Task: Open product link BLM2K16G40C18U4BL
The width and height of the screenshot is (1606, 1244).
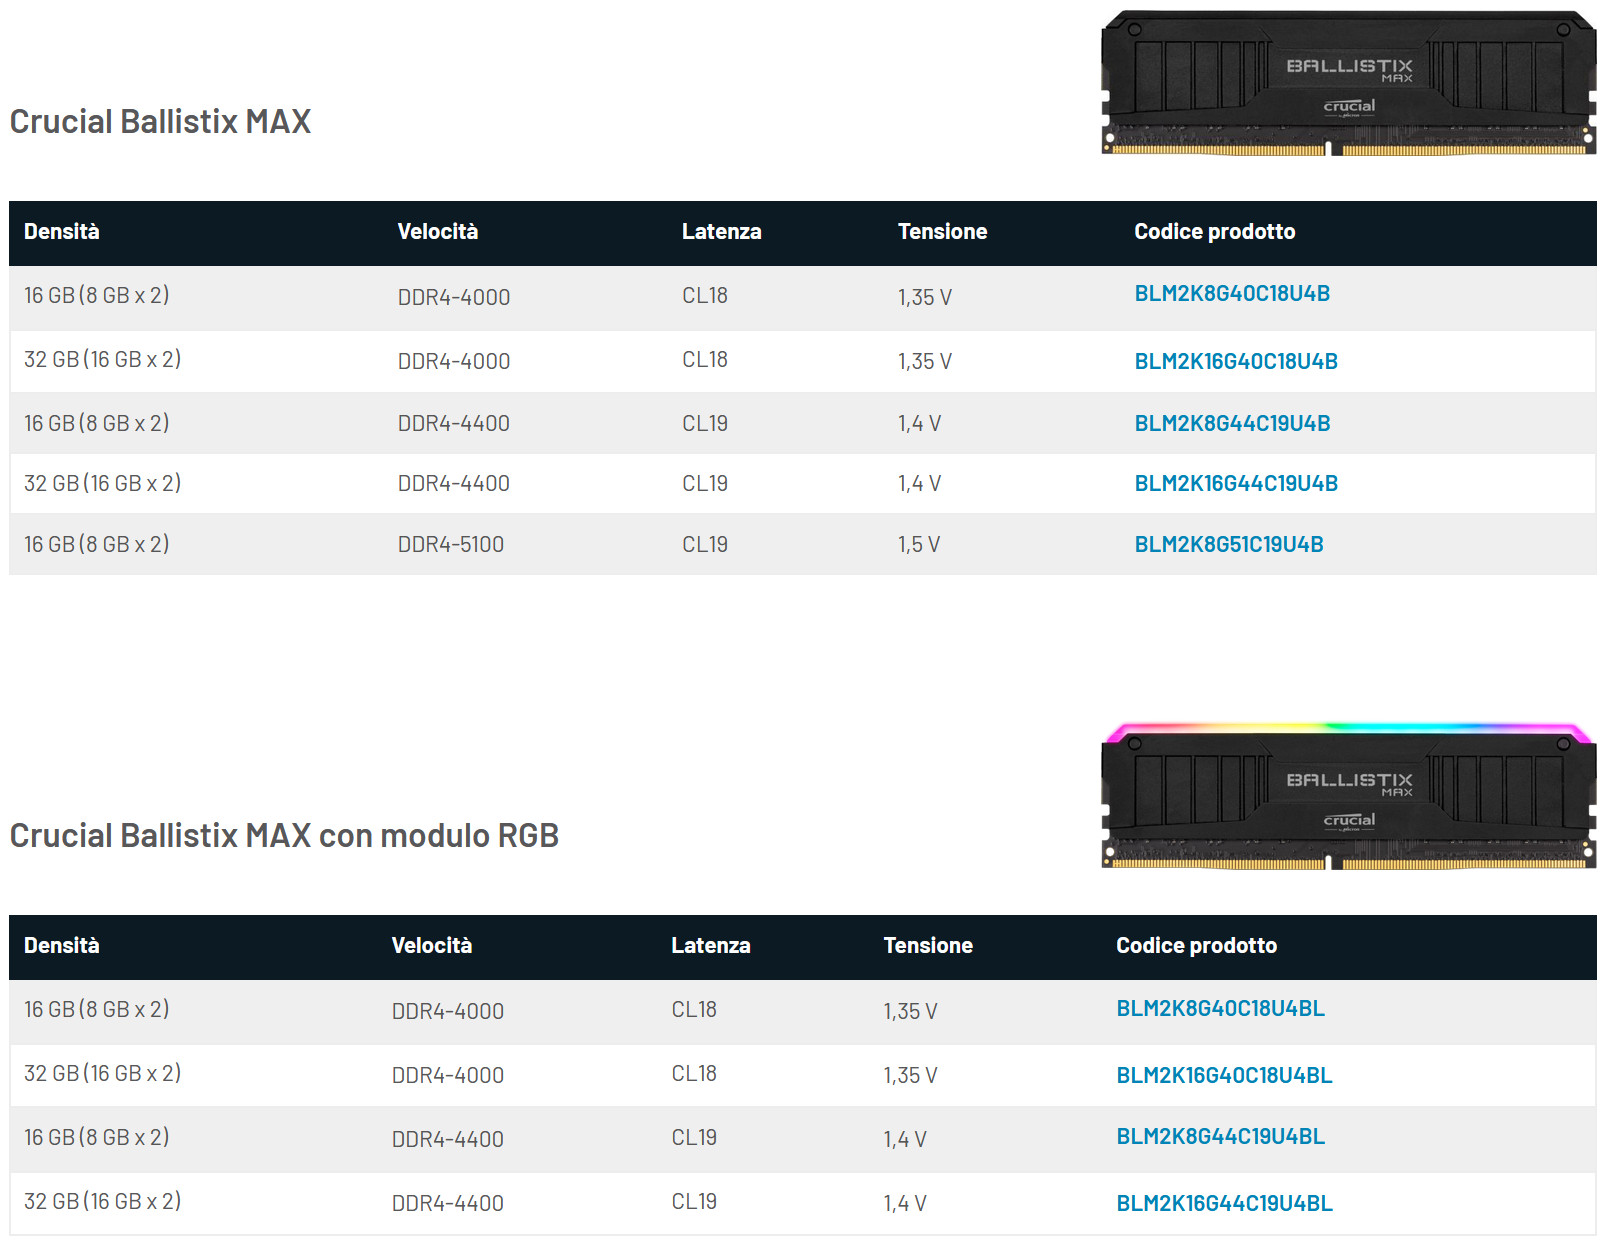Action: click(1224, 1076)
